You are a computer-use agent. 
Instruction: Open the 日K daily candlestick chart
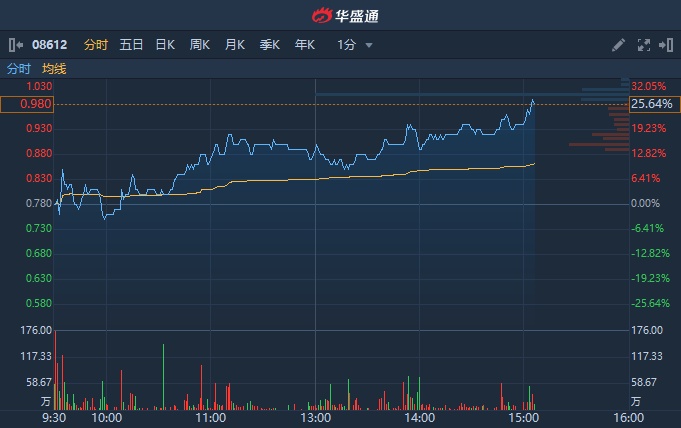tap(165, 44)
